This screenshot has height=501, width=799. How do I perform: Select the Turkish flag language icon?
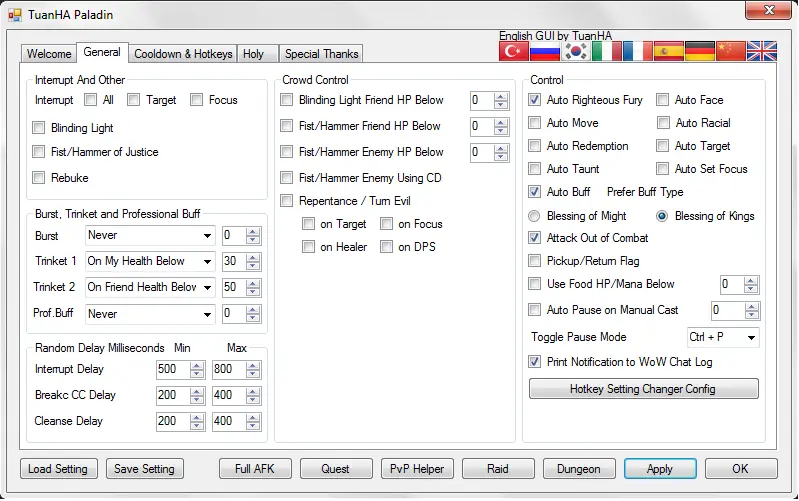coord(514,51)
